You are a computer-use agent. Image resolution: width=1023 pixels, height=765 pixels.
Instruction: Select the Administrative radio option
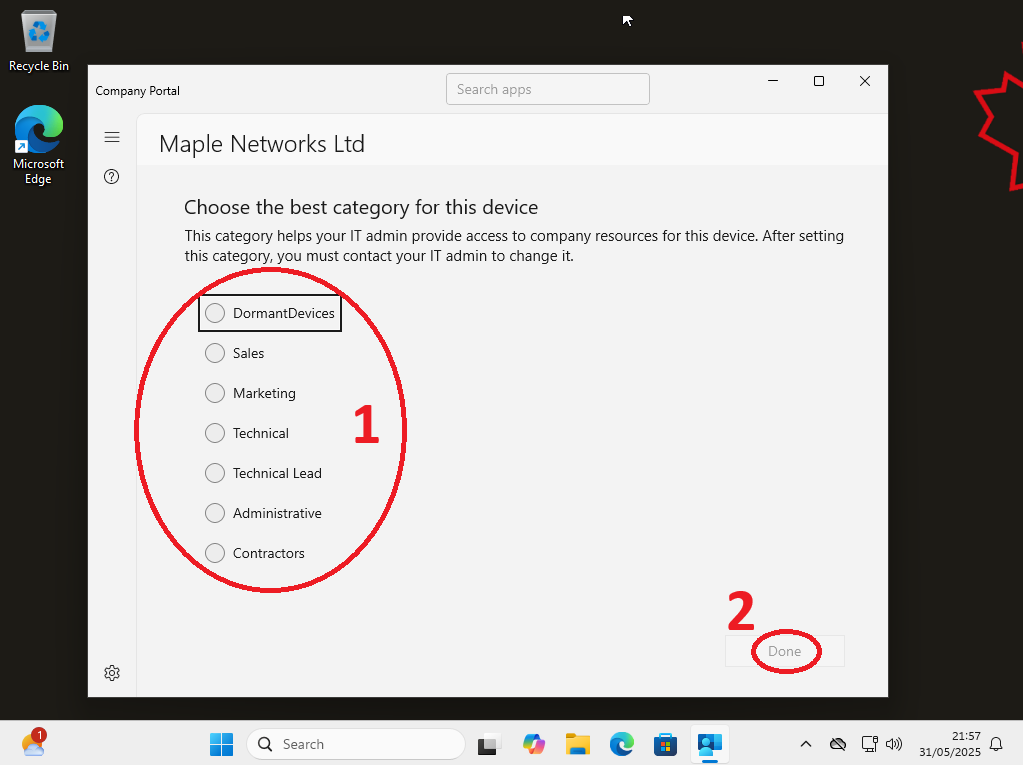click(215, 513)
